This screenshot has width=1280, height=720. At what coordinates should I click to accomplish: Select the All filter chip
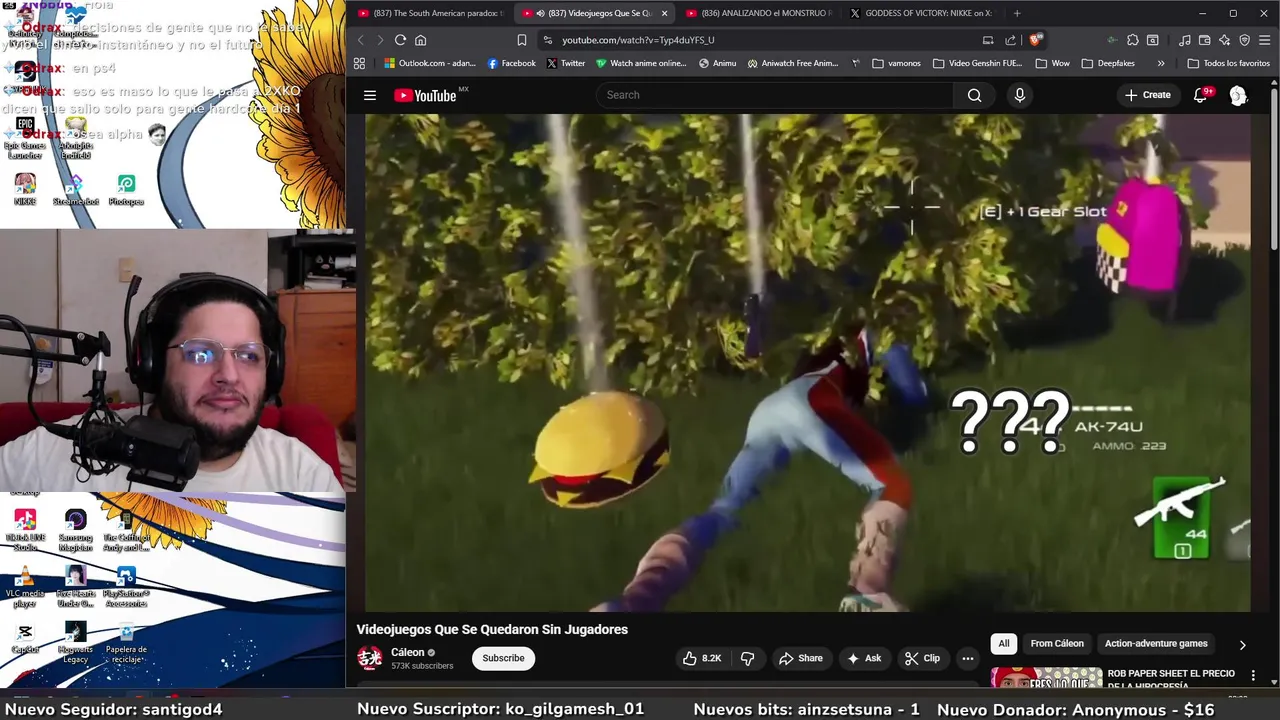pos(1003,644)
